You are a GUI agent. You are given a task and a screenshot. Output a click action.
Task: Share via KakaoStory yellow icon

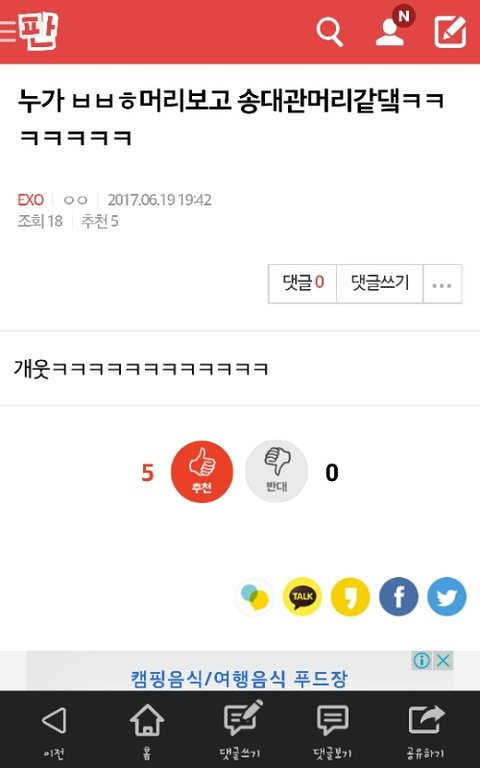point(350,597)
